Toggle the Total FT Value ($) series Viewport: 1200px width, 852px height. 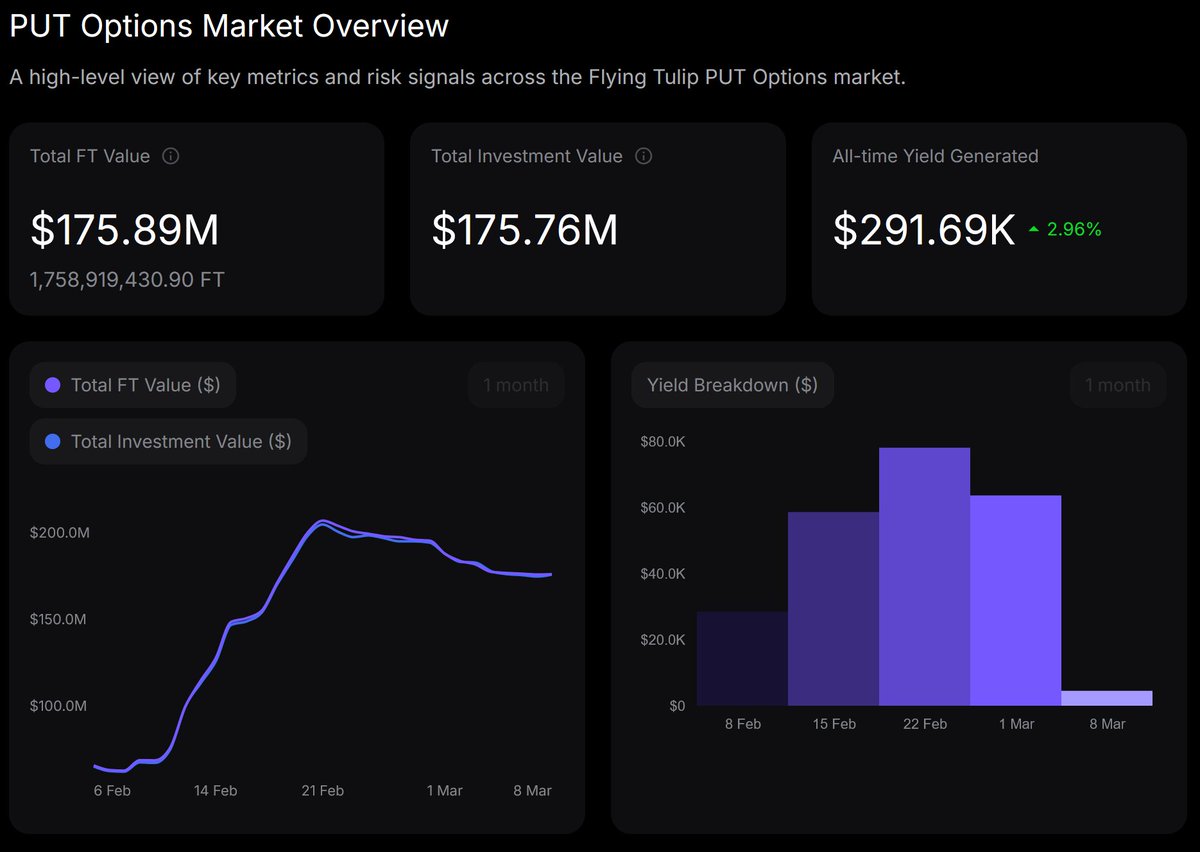(132, 384)
